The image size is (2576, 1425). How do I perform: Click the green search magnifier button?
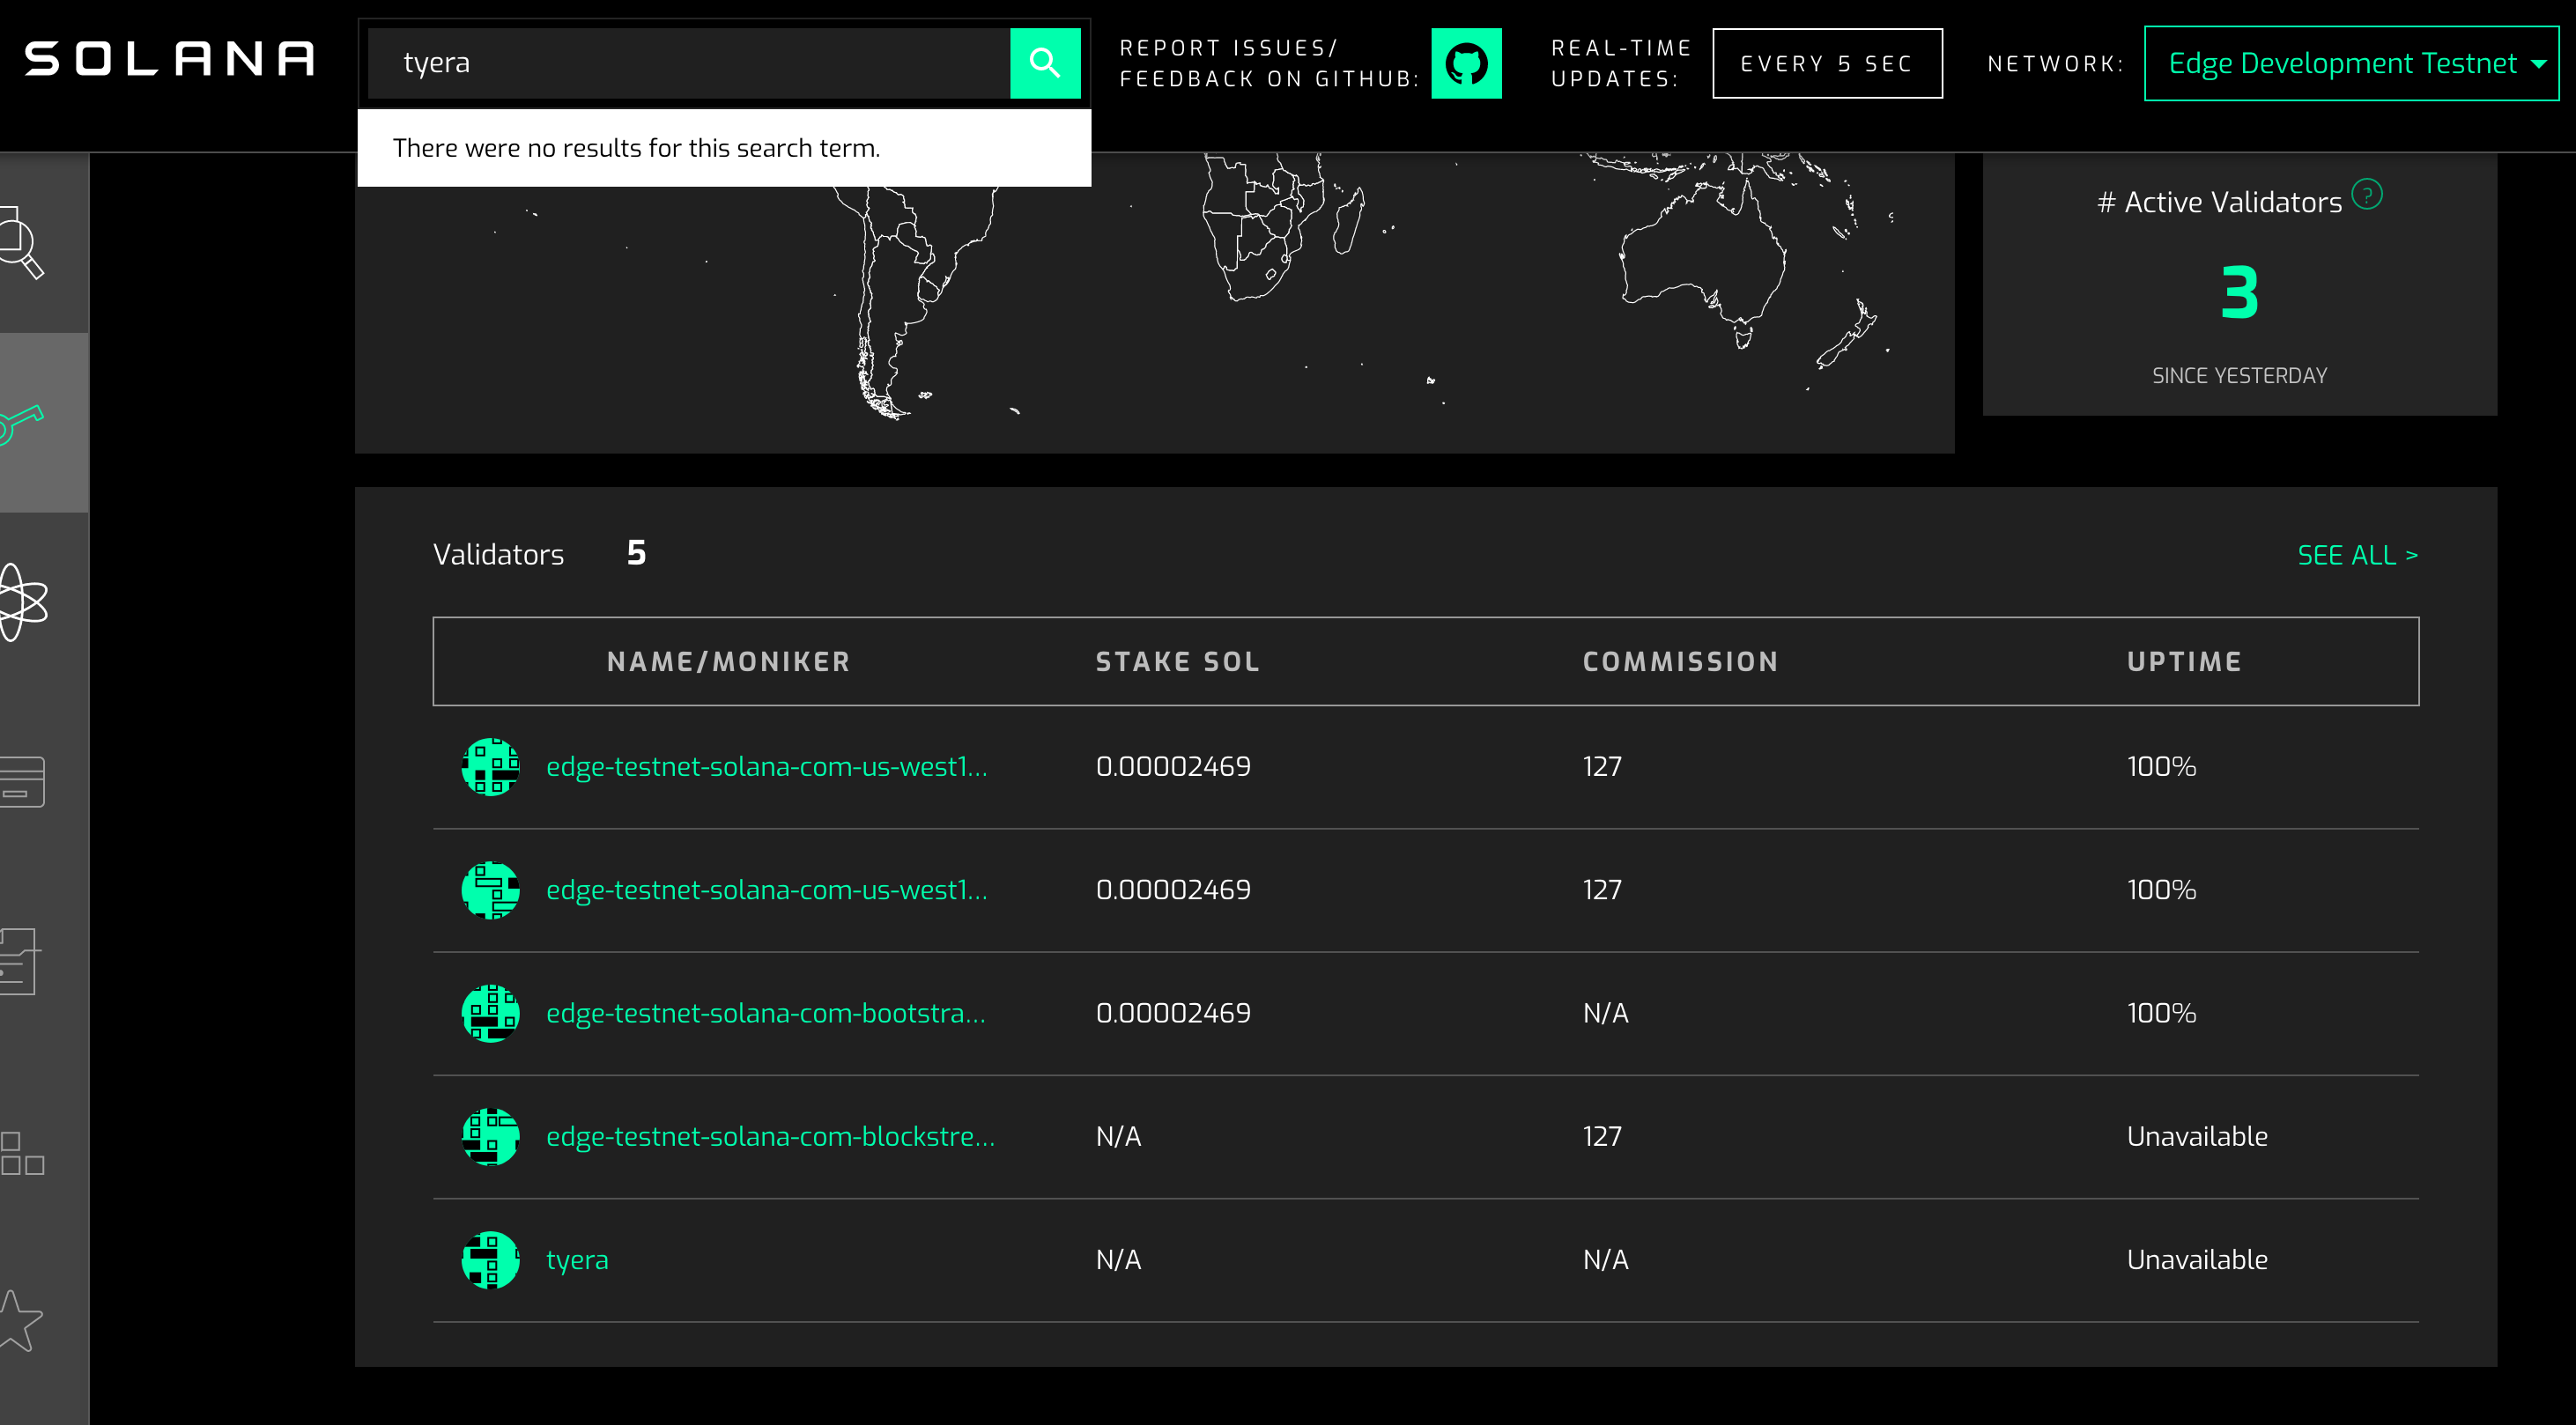point(1044,63)
